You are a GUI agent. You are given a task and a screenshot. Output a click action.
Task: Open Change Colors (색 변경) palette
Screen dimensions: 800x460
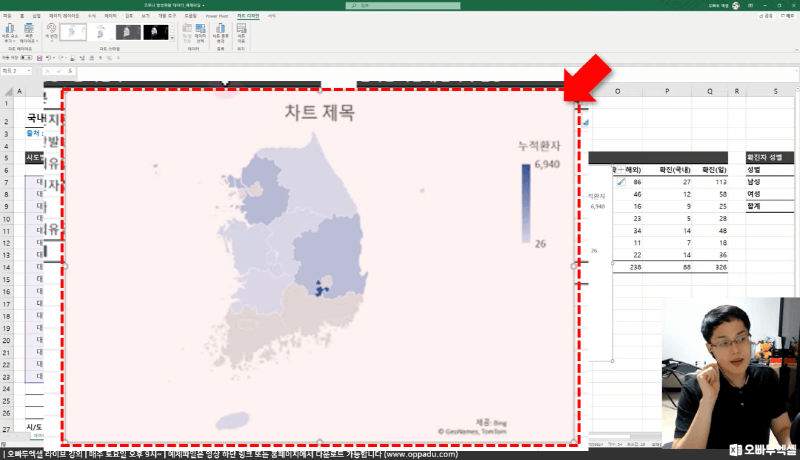point(51,31)
